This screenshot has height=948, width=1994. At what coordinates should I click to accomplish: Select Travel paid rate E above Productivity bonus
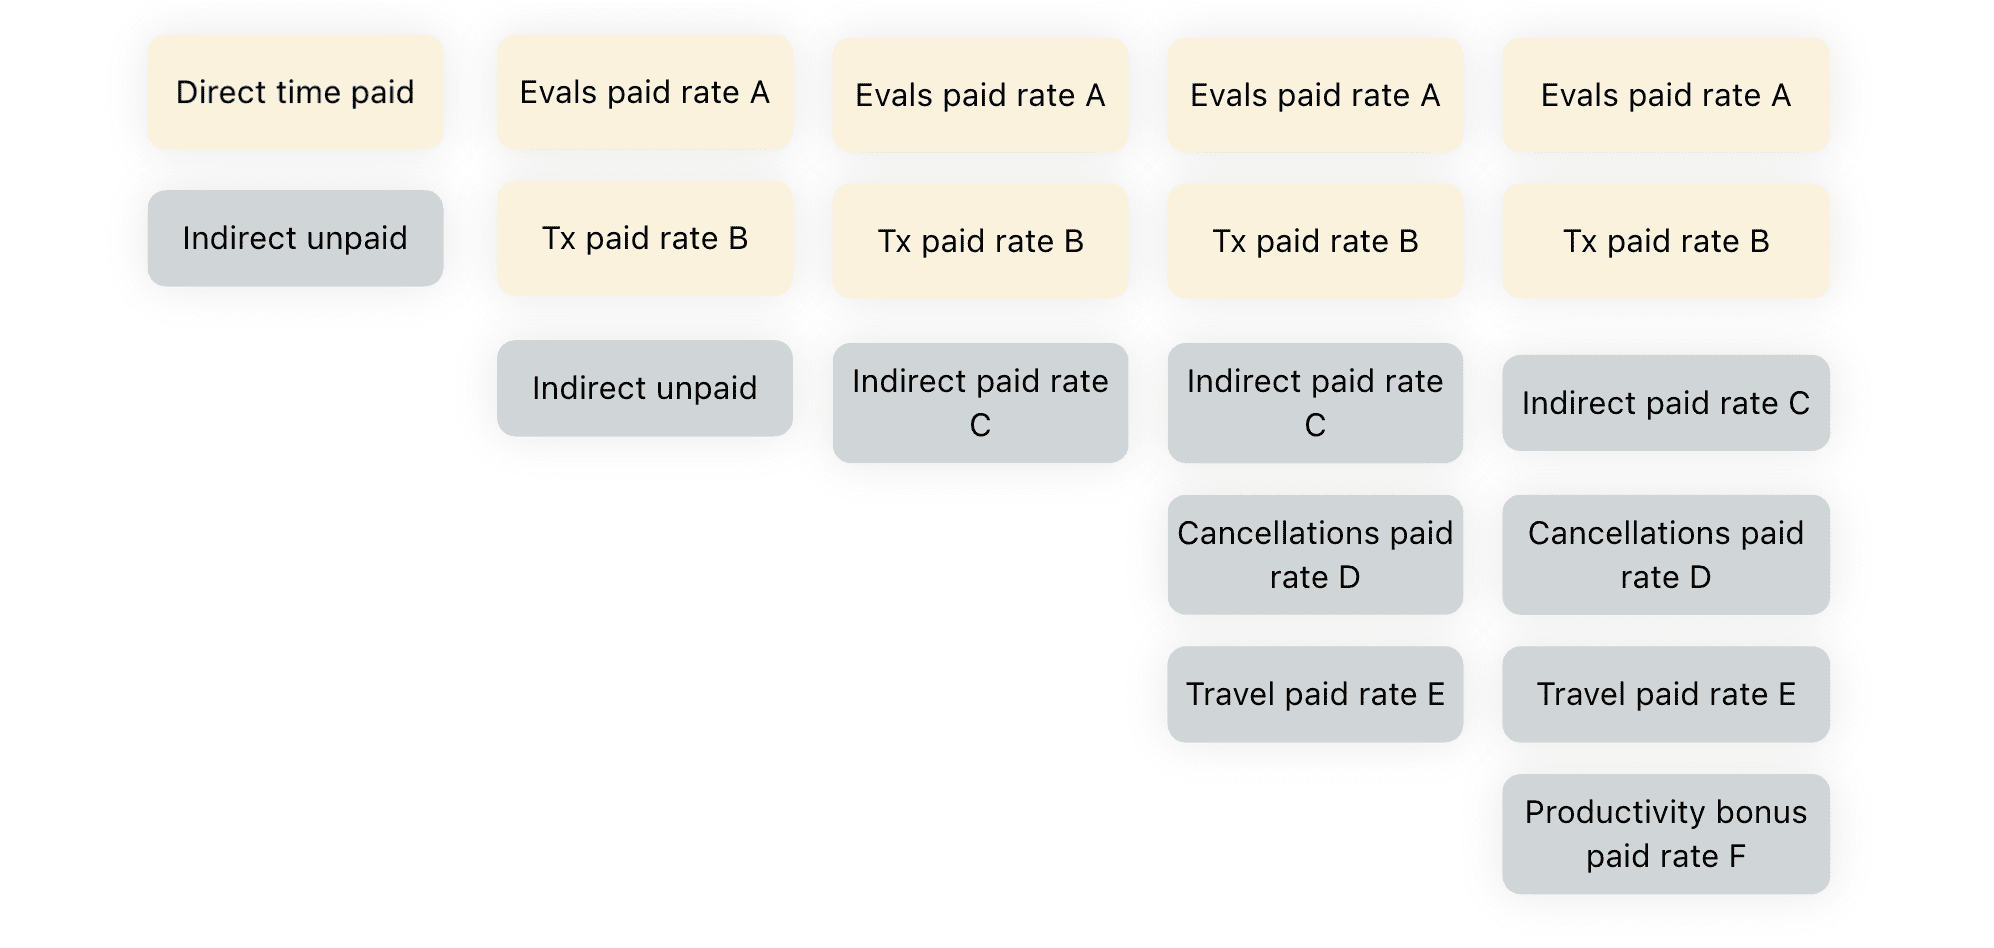tap(1666, 694)
